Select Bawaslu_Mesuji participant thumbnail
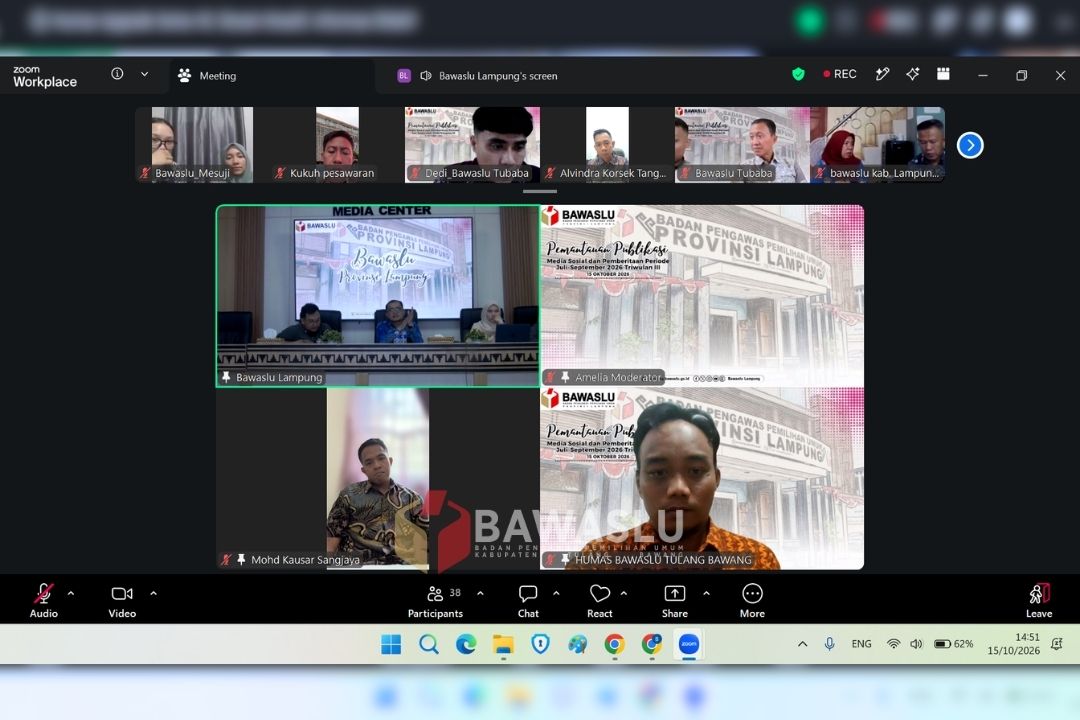This screenshot has height=720, width=1080. tap(202, 145)
